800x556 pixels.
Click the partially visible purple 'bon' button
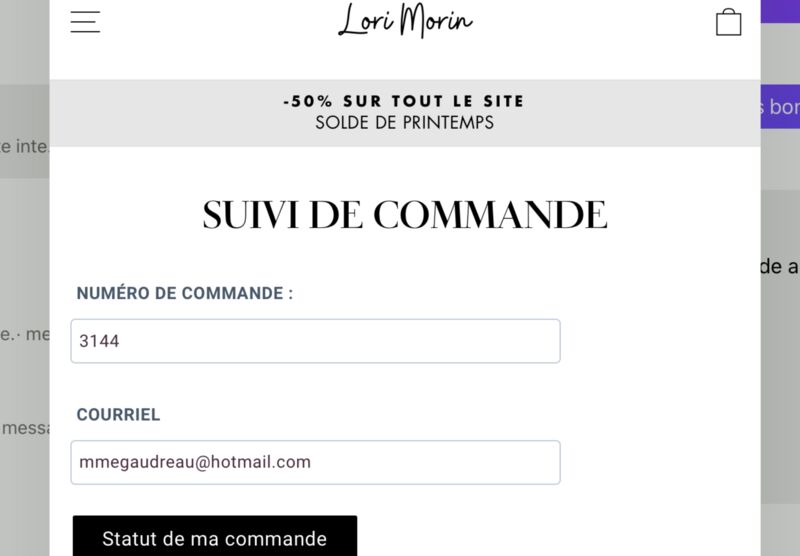pos(780,107)
